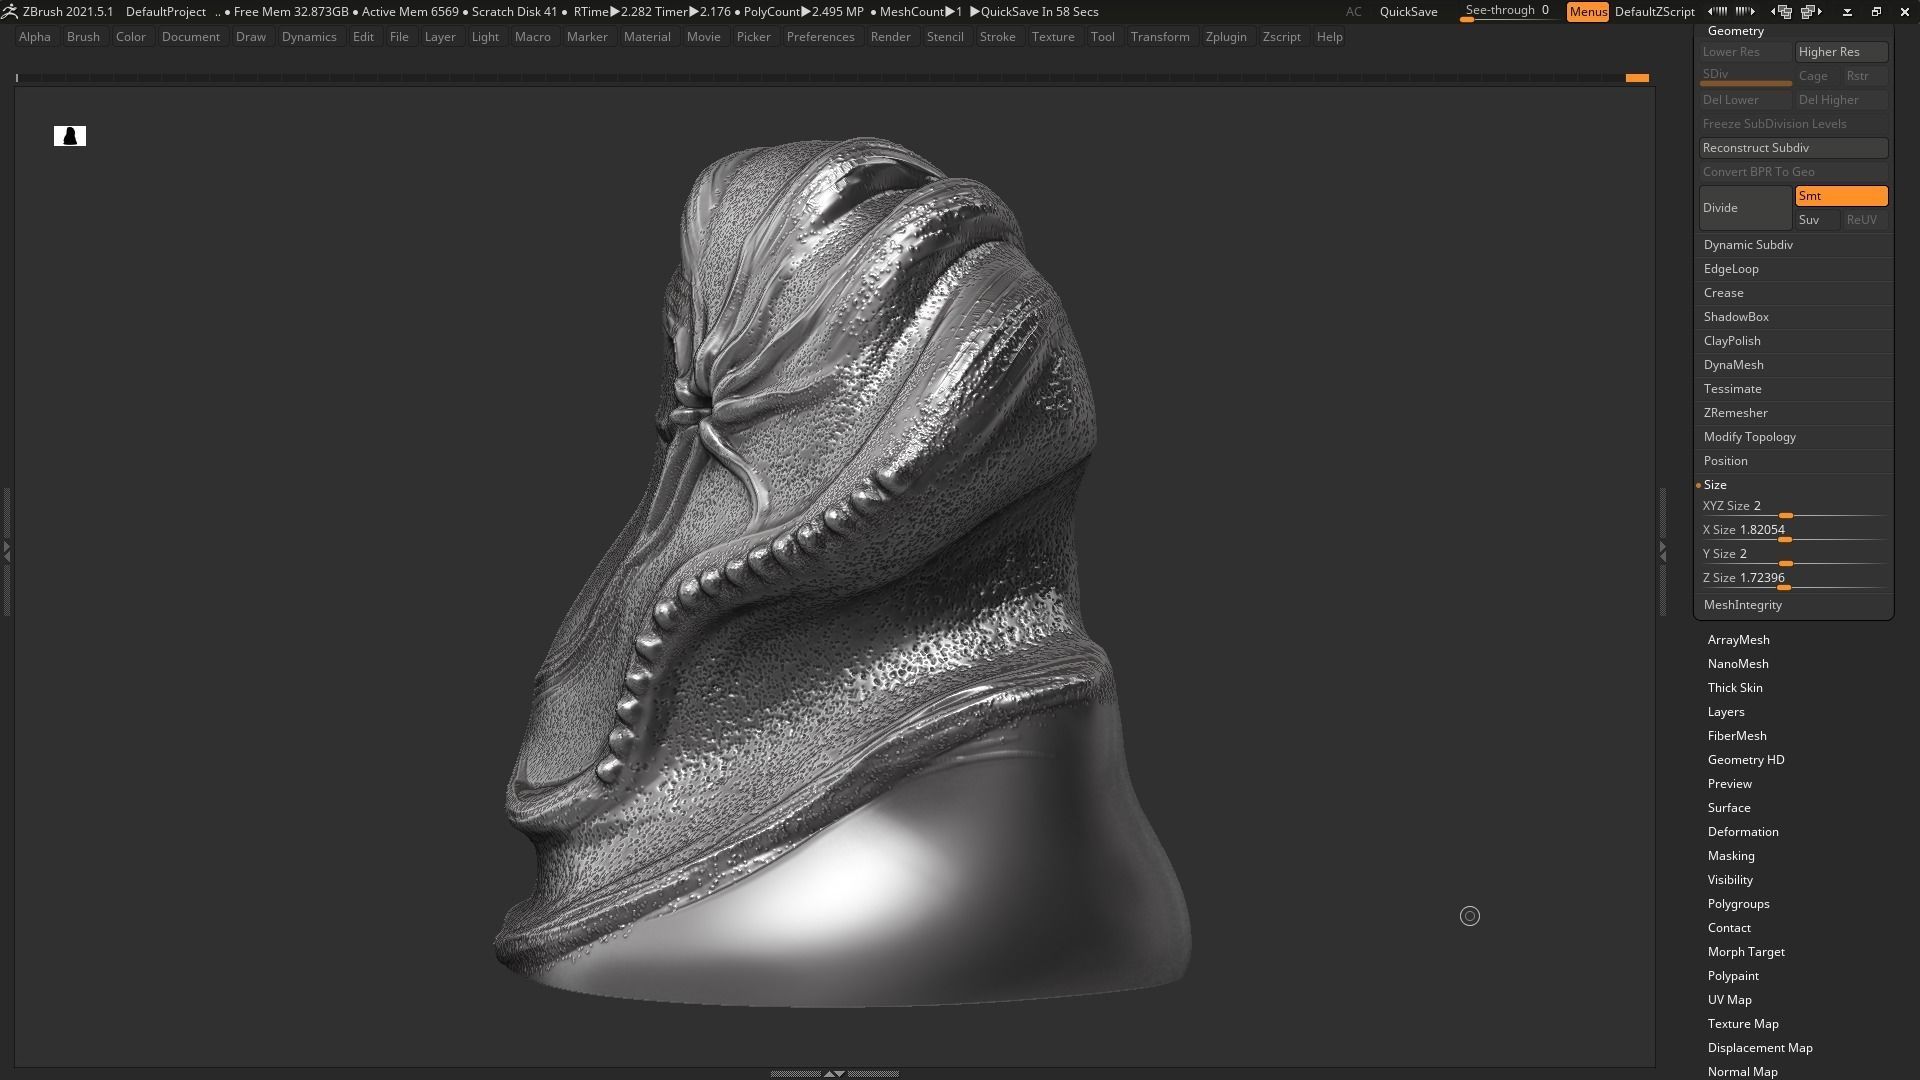This screenshot has width=1920, height=1080.
Task: Click the ZBrush logo icon in the title bar
Action: point(9,11)
